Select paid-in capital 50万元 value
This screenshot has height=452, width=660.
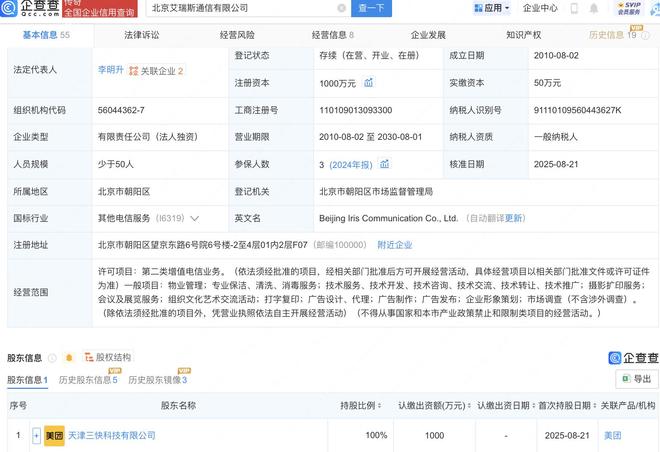547,83
